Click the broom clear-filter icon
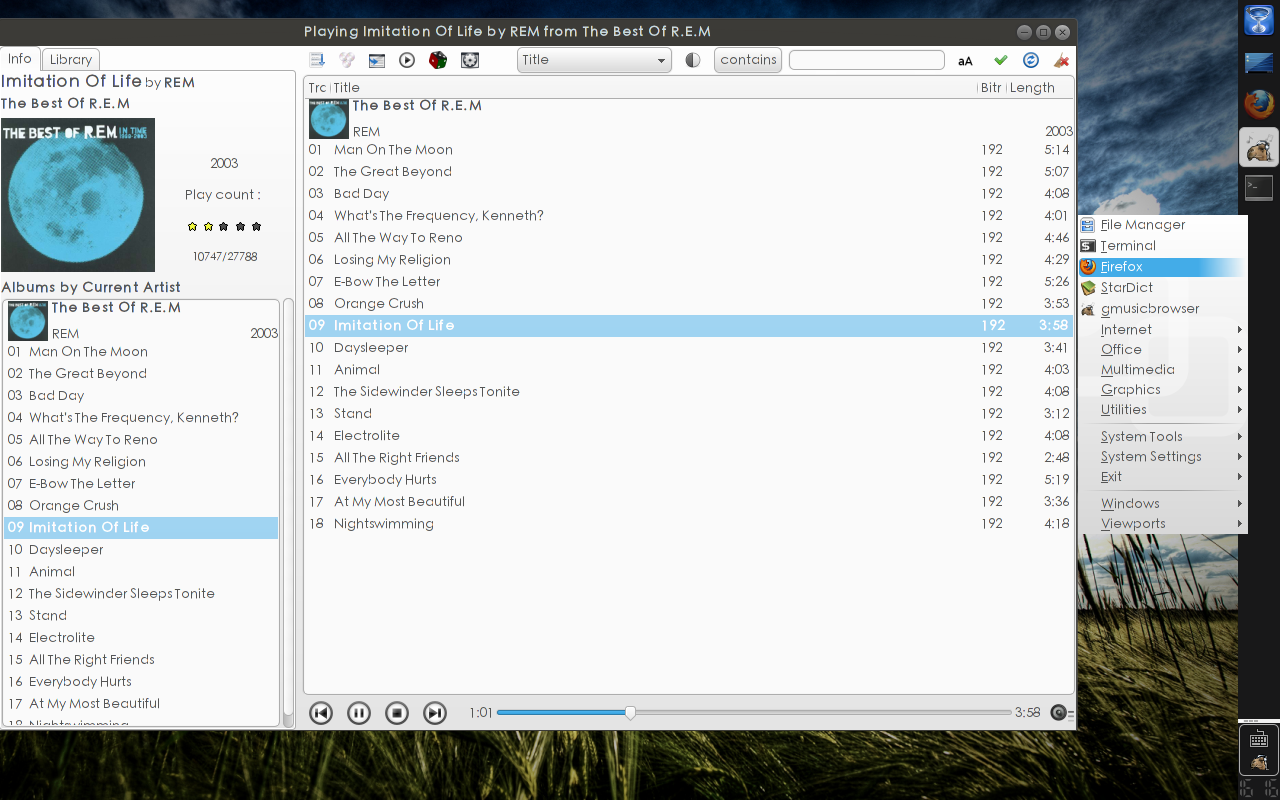This screenshot has width=1280, height=800. tap(1062, 60)
